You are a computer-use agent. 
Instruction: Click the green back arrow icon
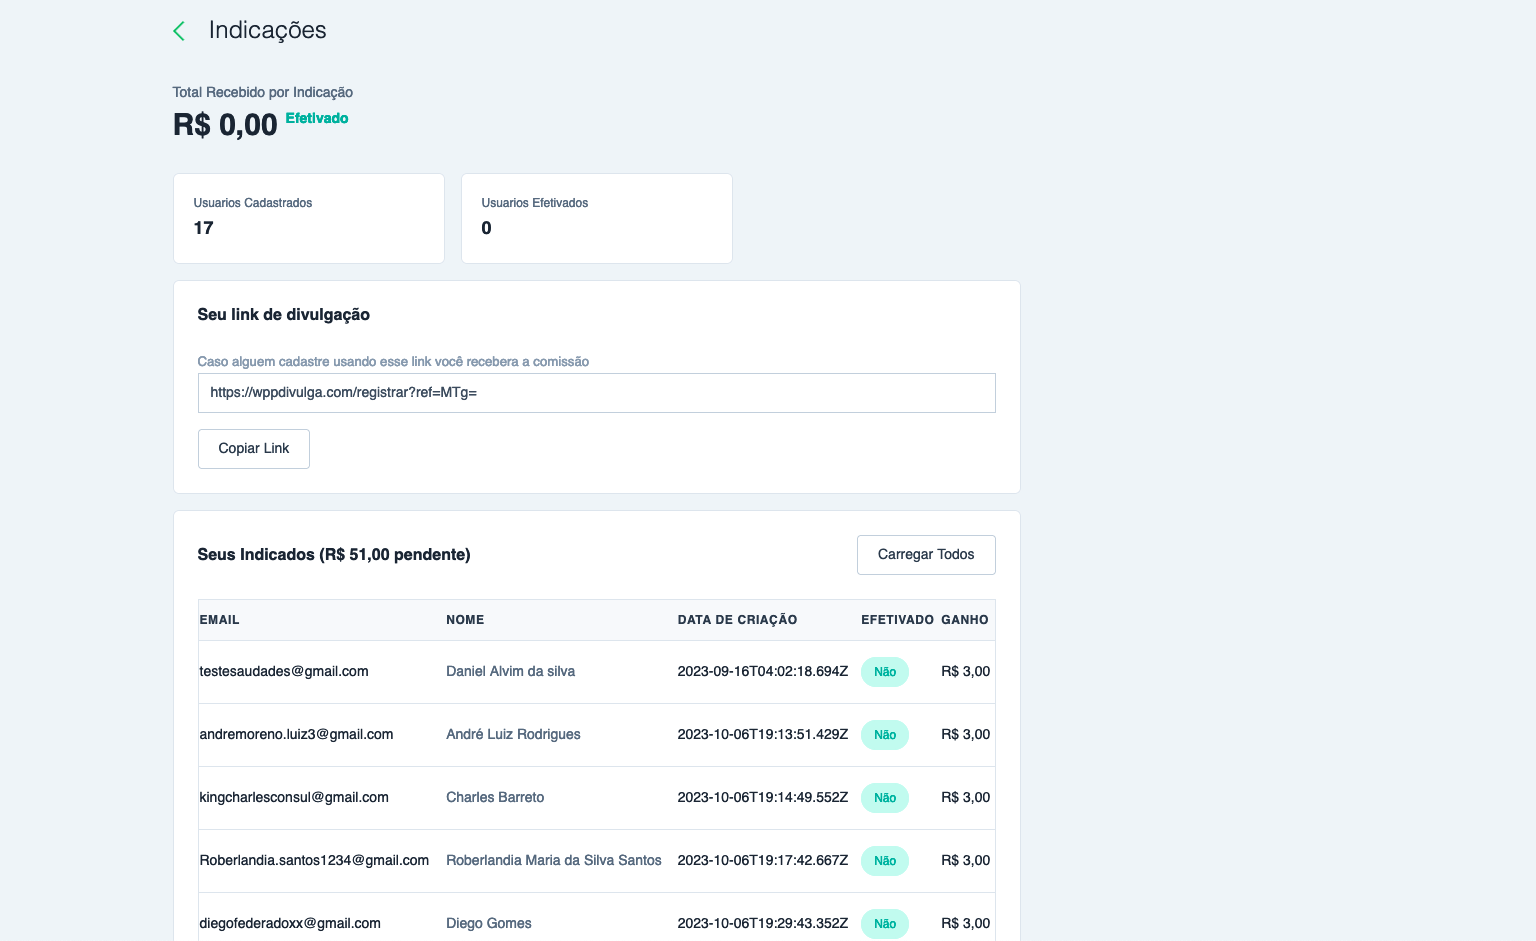coord(179,31)
